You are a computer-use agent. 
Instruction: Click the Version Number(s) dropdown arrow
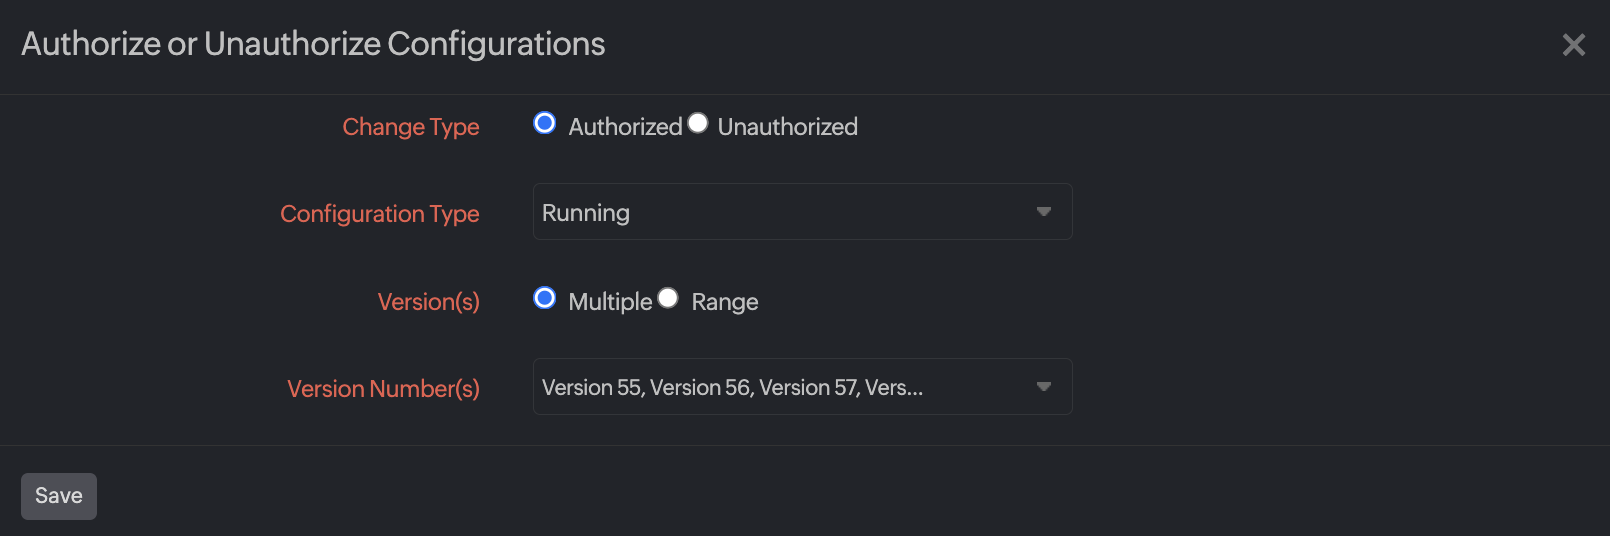point(1043,387)
